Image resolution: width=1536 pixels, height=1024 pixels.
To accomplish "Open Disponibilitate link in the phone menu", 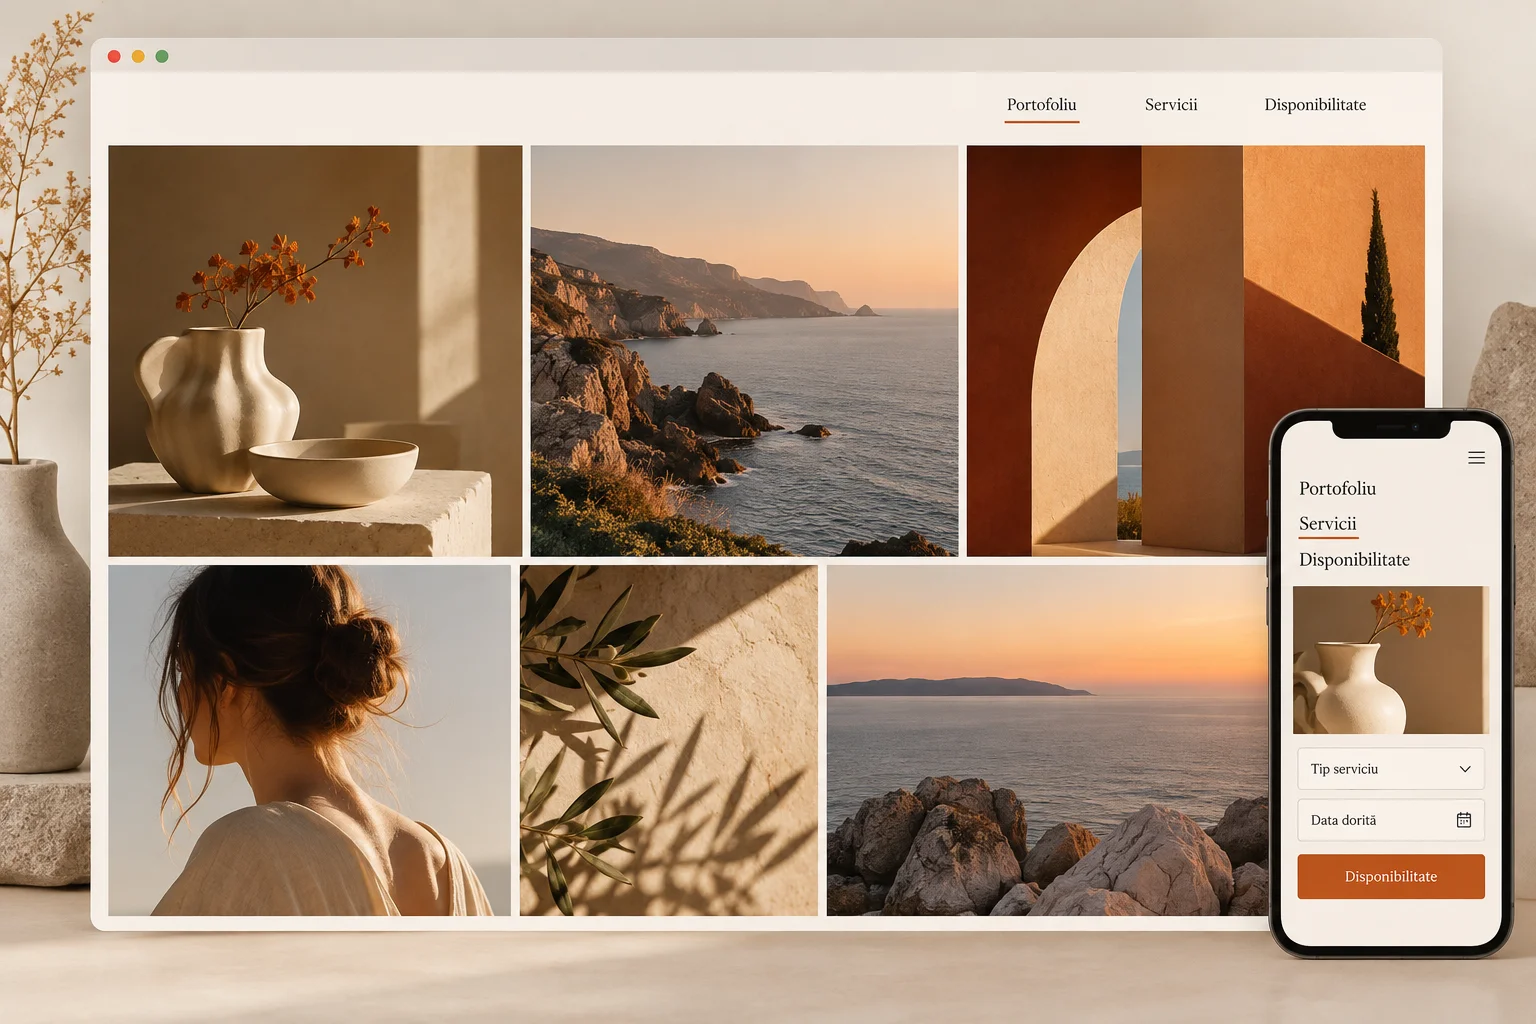I will [1354, 560].
